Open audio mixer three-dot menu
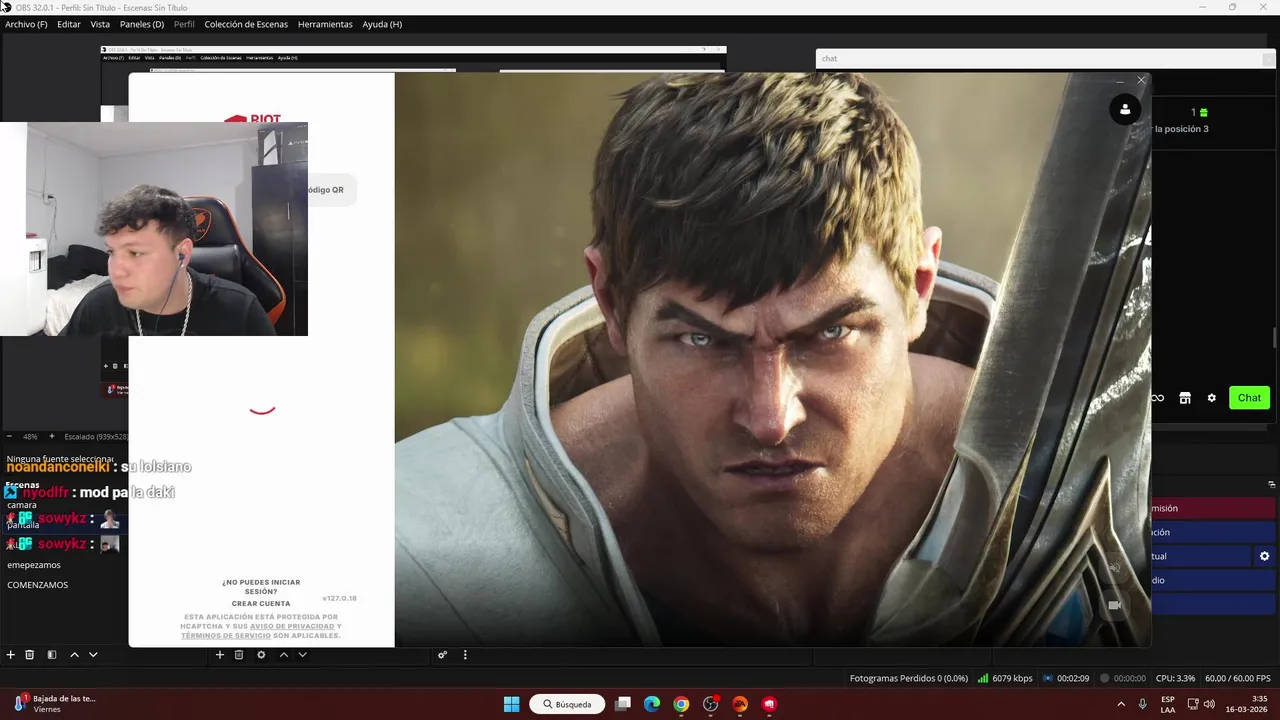Image resolution: width=1280 pixels, height=720 pixels. click(x=465, y=655)
